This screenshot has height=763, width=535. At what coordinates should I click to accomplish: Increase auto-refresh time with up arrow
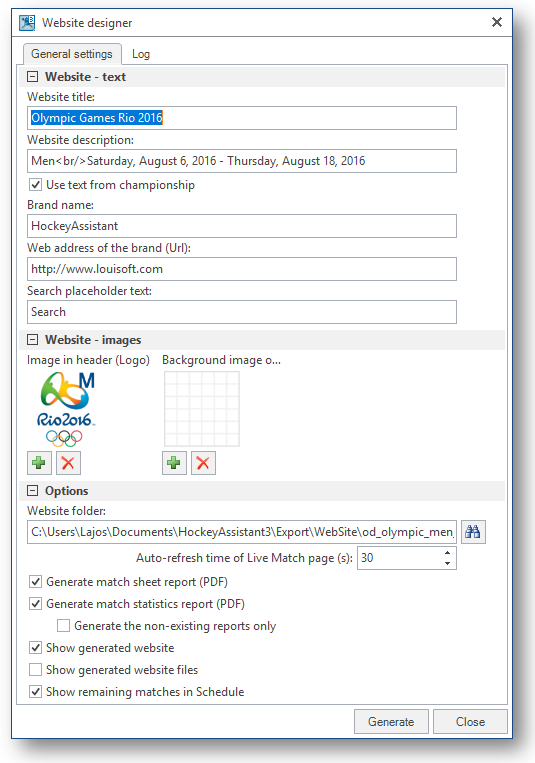click(447, 553)
